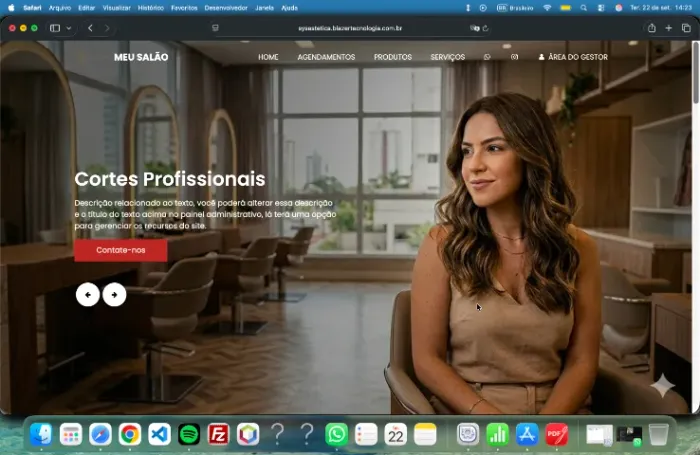The width and height of the screenshot is (700, 455).
Task: Click the Wi-Fi status icon
Action: tap(547, 8)
